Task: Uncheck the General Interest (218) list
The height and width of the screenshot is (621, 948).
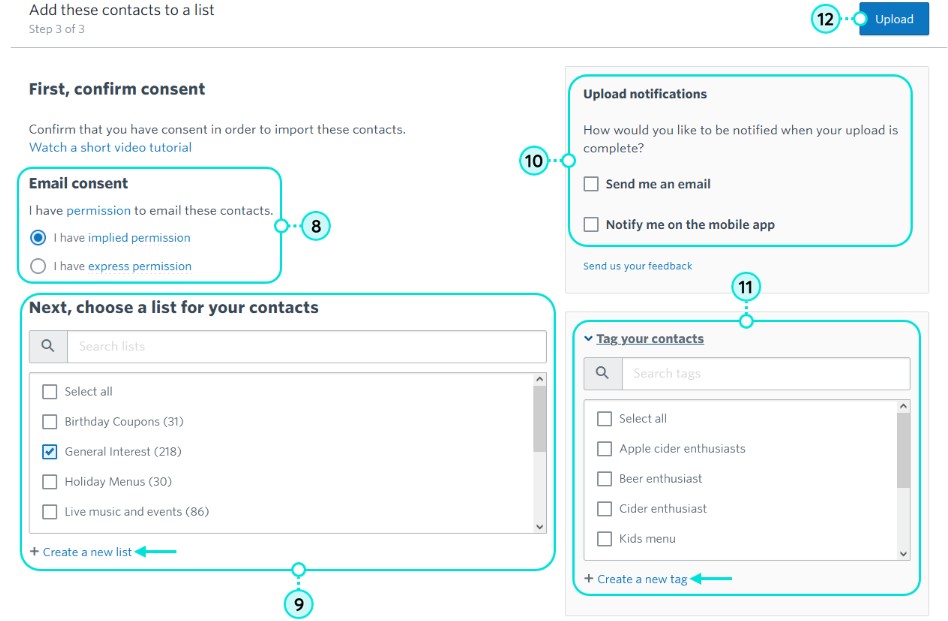Action: tap(50, 452)
